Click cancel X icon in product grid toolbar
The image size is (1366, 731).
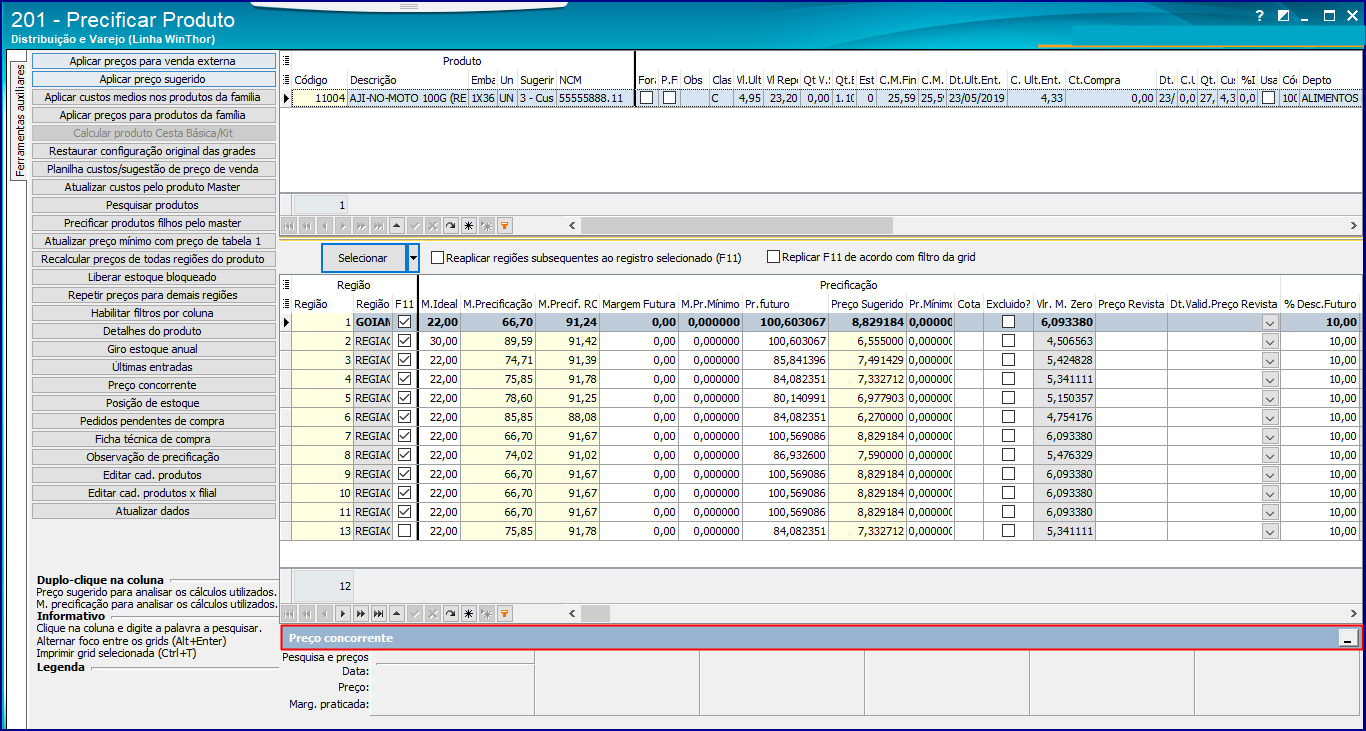coord(433,226)
